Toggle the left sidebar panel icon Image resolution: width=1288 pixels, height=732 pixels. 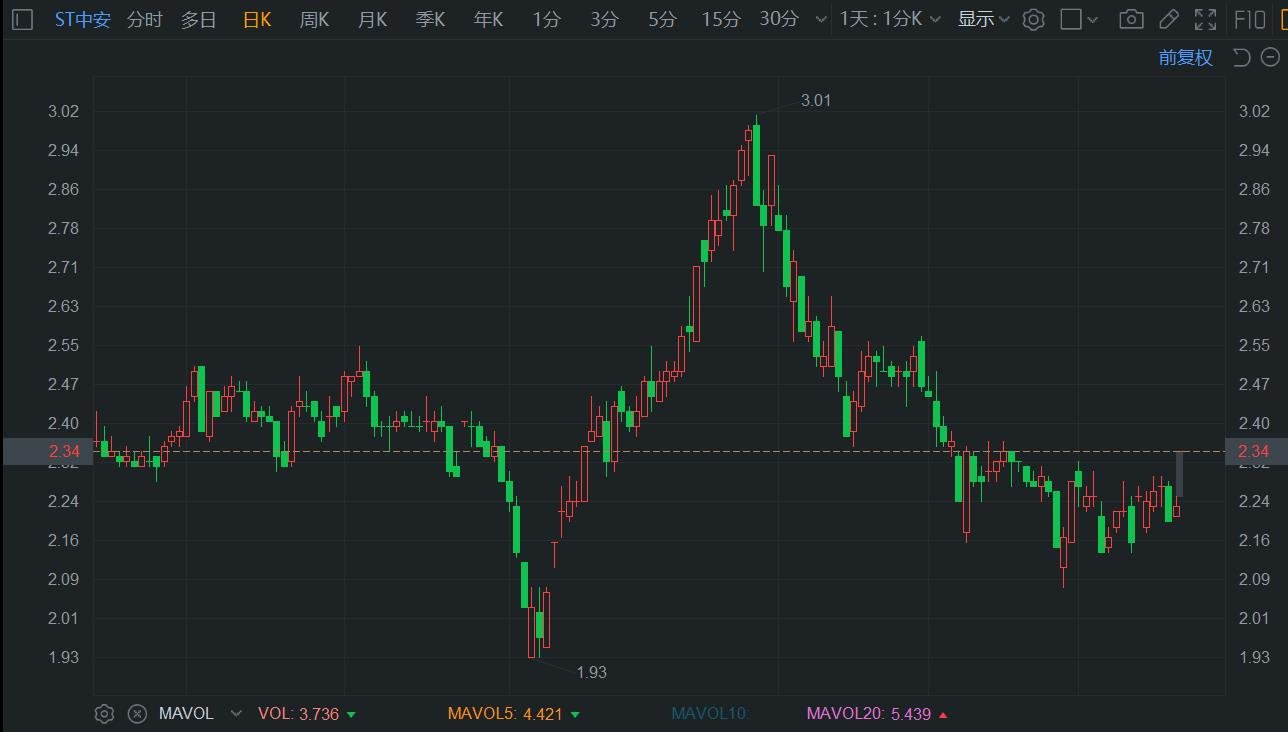pos(23,19)
